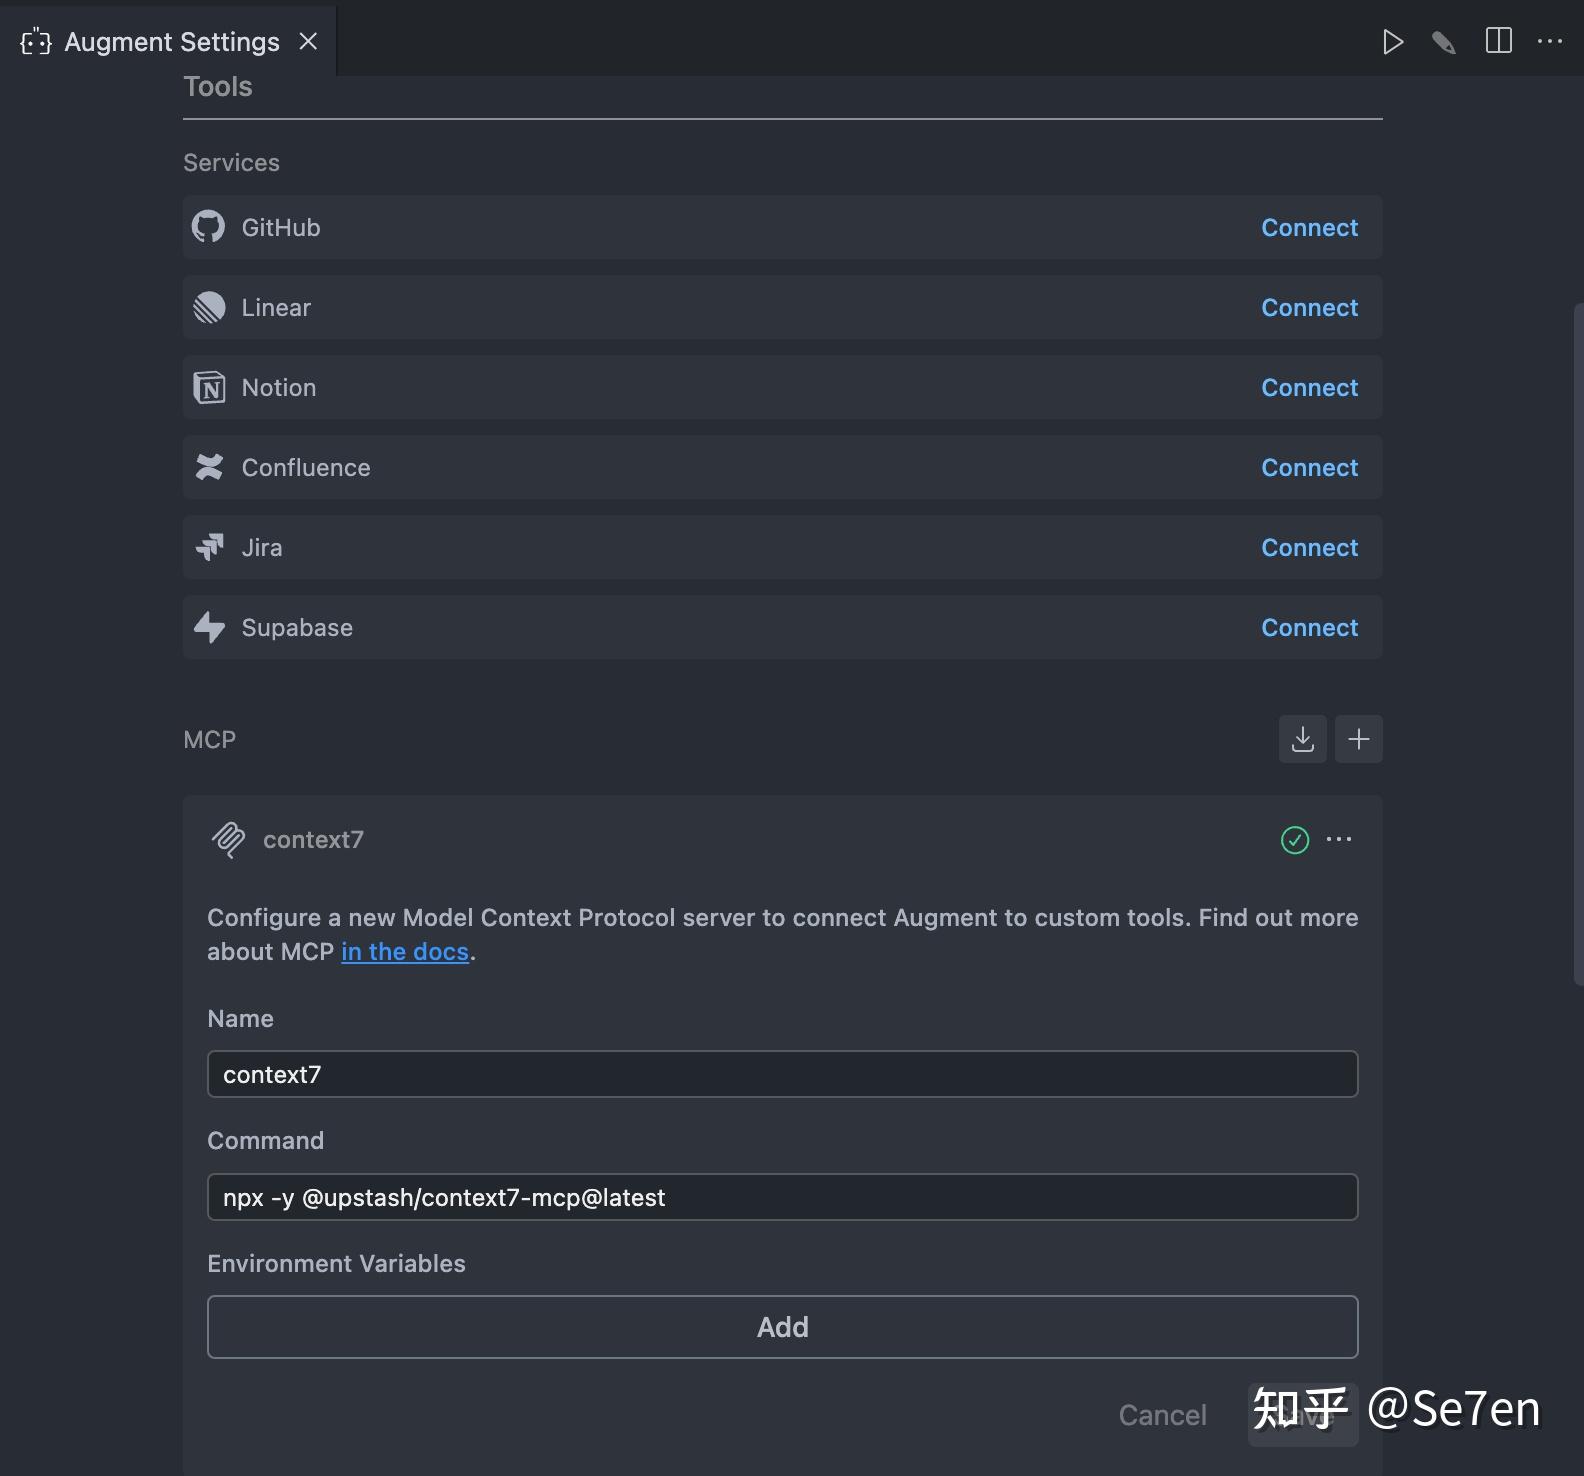Click the GitHub logo icon
The width and height of the screenshot is (1584, 1476).
(208, 227)
